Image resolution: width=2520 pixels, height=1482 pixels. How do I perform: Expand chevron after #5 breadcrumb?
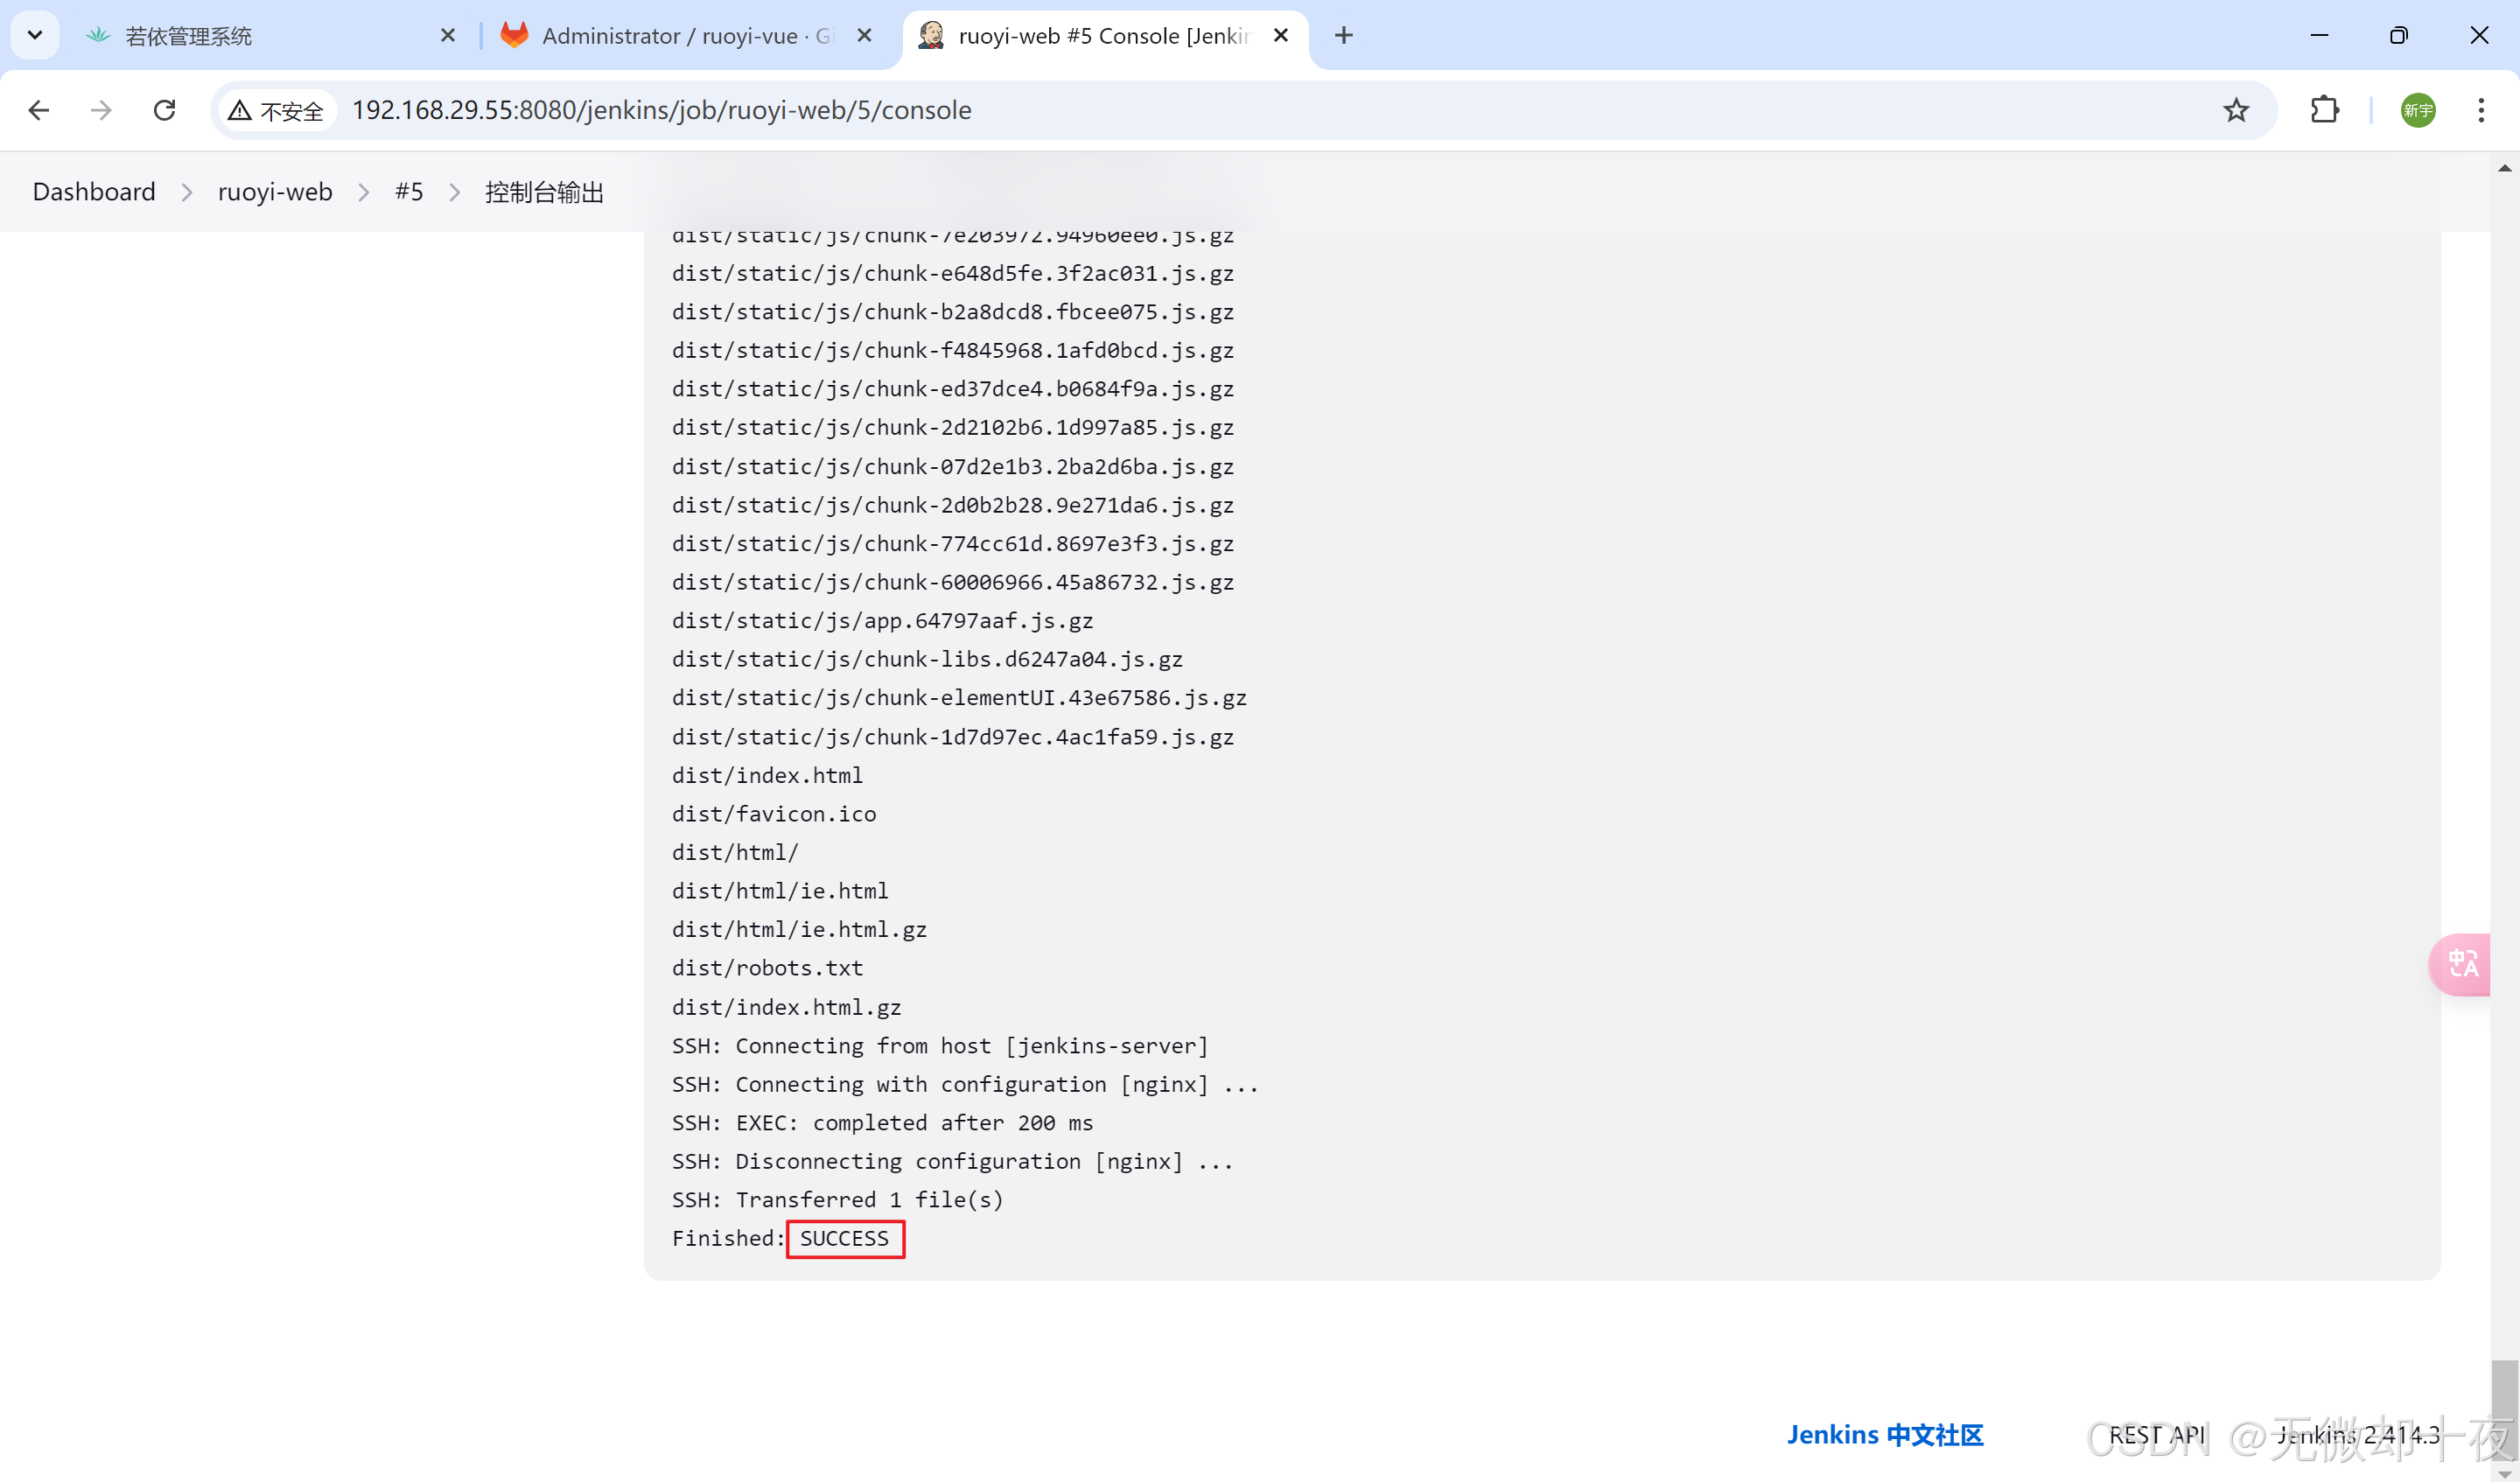pos(455,192)
